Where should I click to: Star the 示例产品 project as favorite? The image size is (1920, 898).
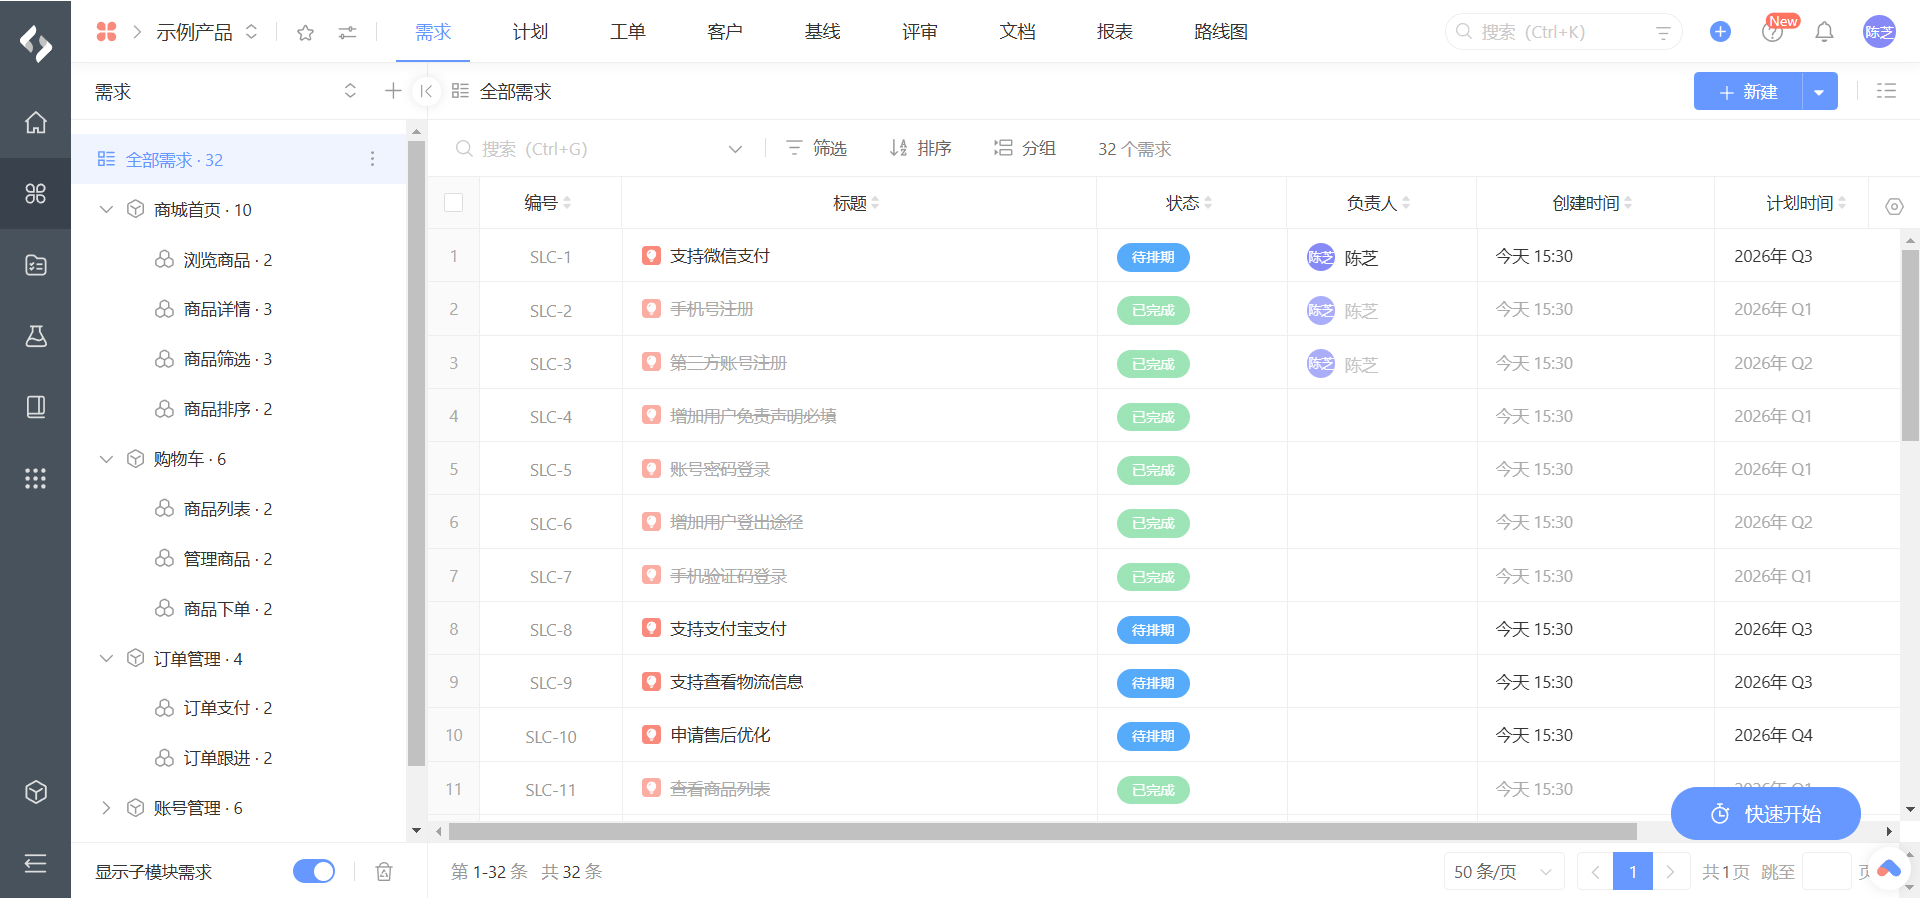pos(306,33)
